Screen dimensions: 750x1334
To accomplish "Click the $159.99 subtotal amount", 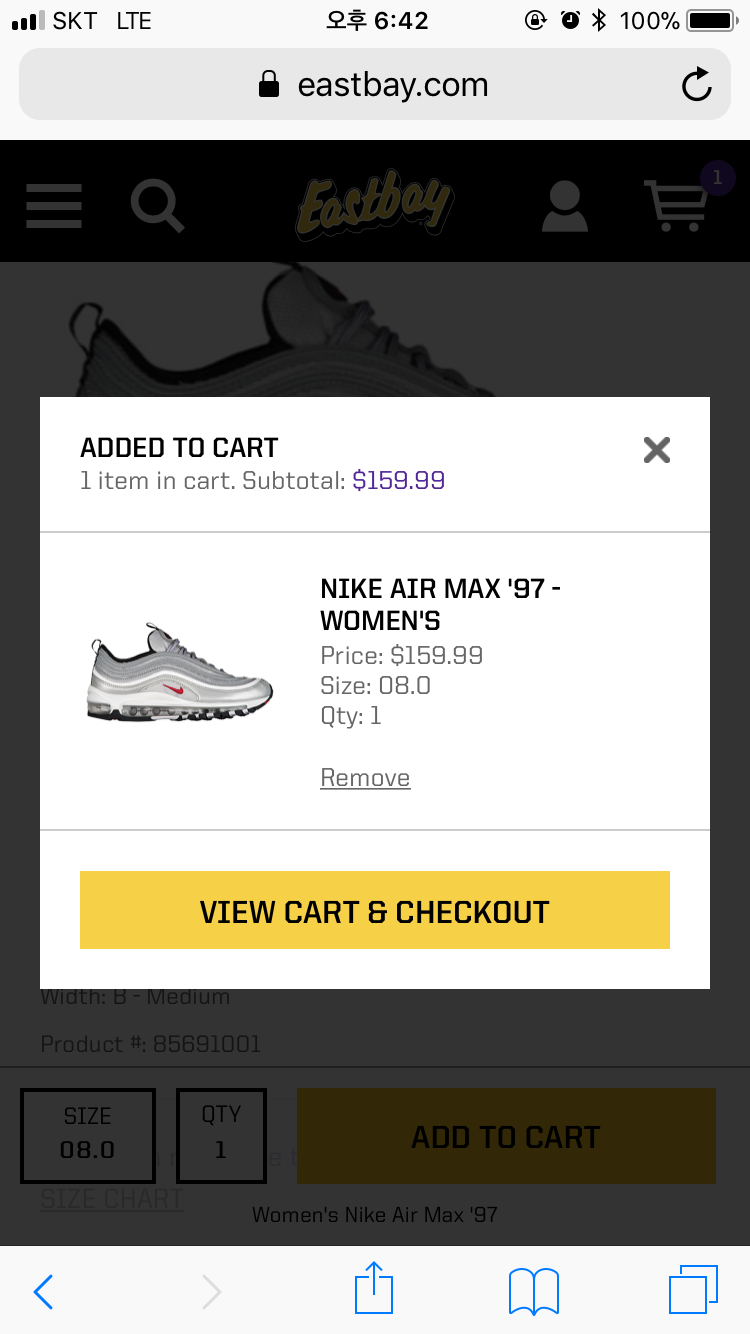I will point(399,481).
